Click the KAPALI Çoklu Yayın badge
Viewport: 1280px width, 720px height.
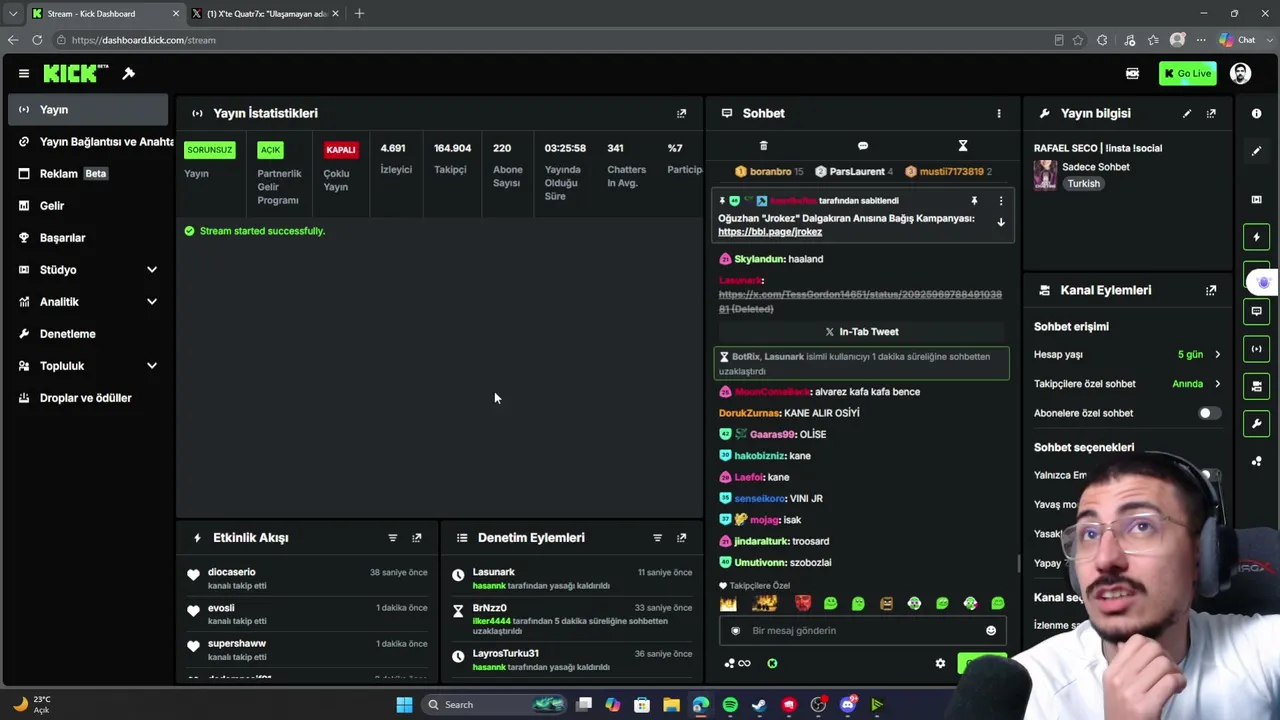(x=340, y=150)
